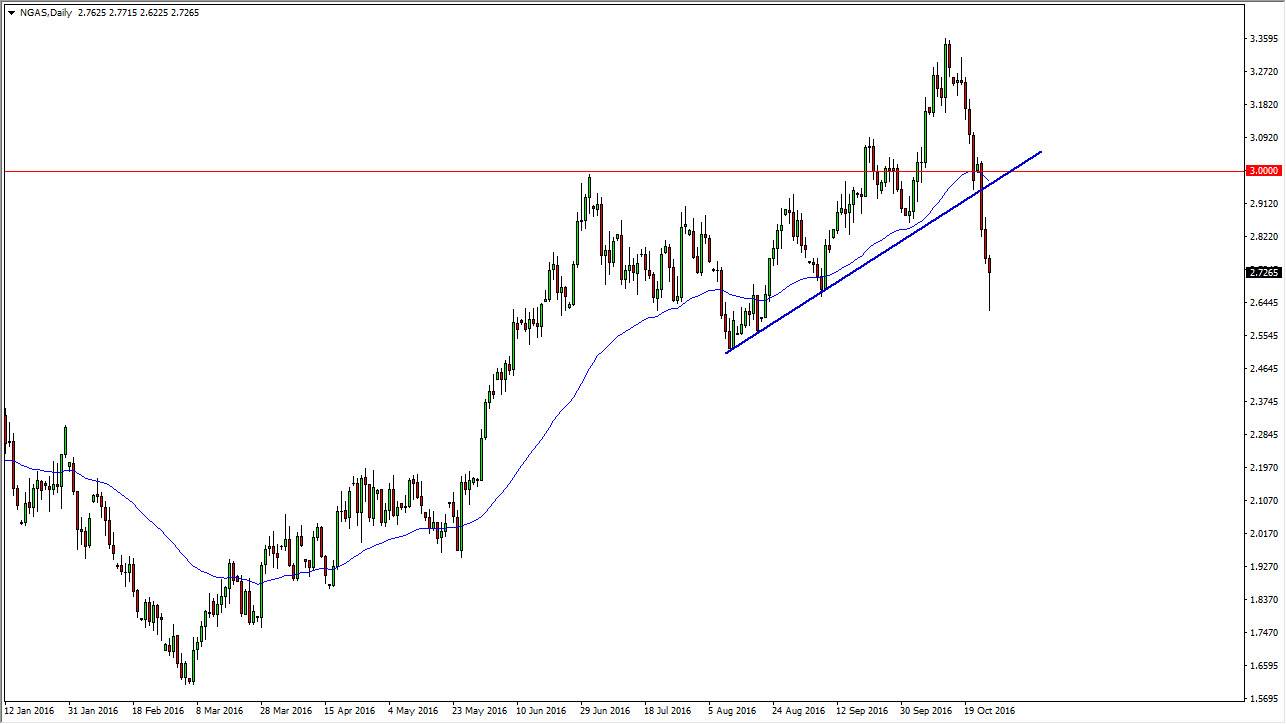This screenshot has width=1286, height=724.
Task: Click the 4 May 2016 date label
Action: (413, 712)
